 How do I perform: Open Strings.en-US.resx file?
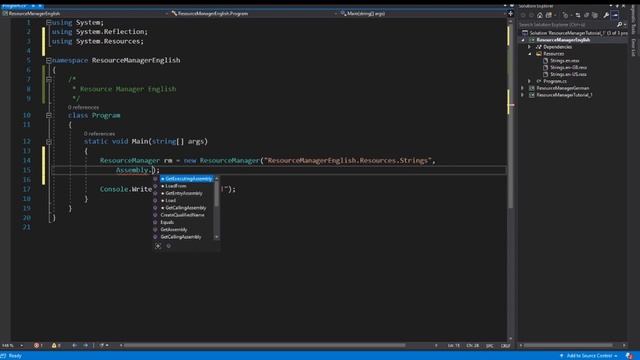pyautogui.click(x=568, y=74)
